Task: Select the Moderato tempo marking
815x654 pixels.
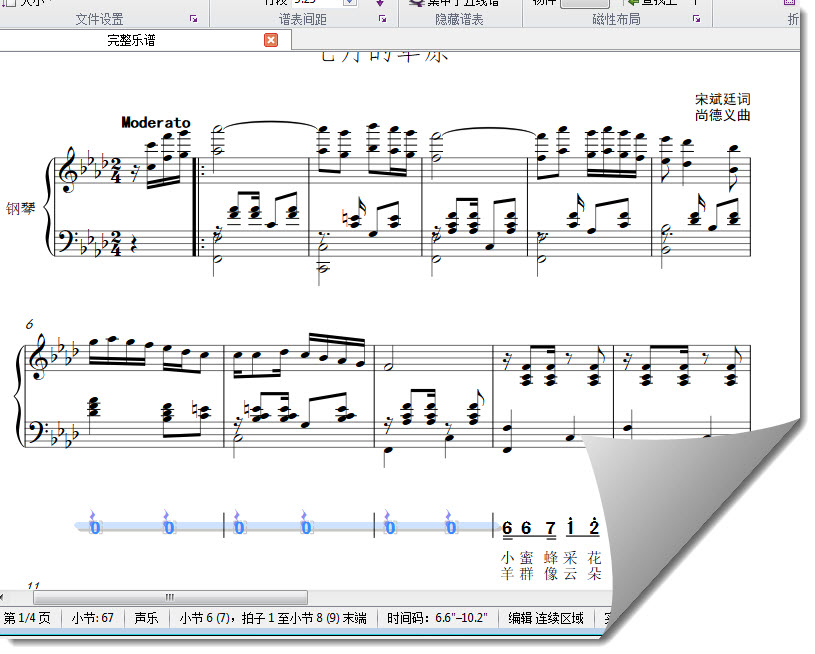Action: coord(155,122)
